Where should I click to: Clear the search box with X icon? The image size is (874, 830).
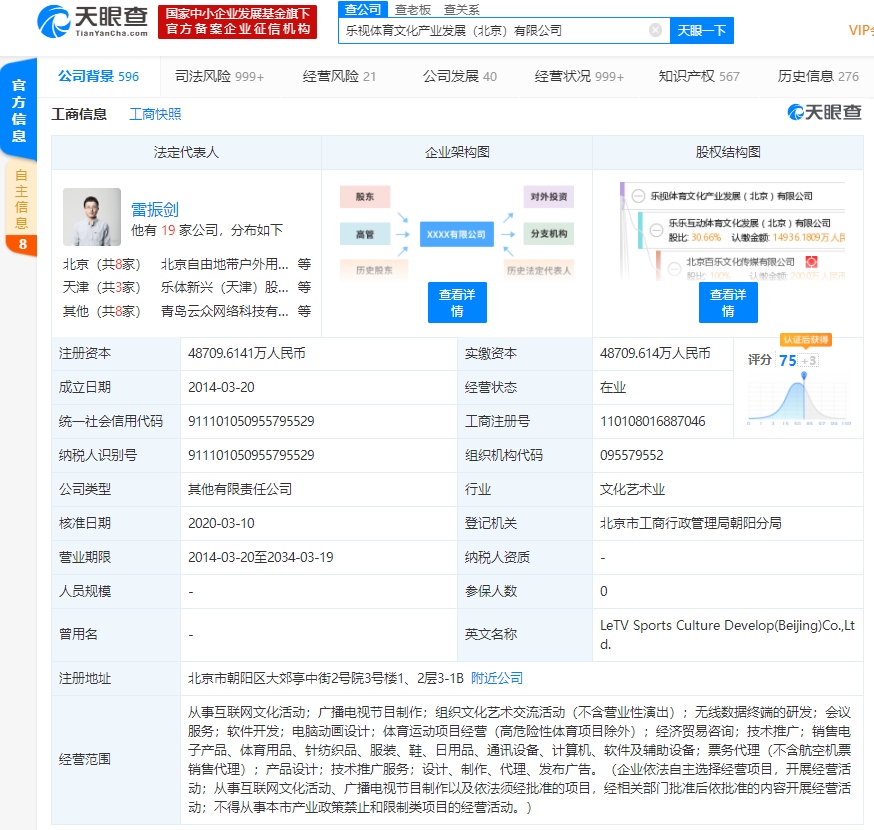655,30
